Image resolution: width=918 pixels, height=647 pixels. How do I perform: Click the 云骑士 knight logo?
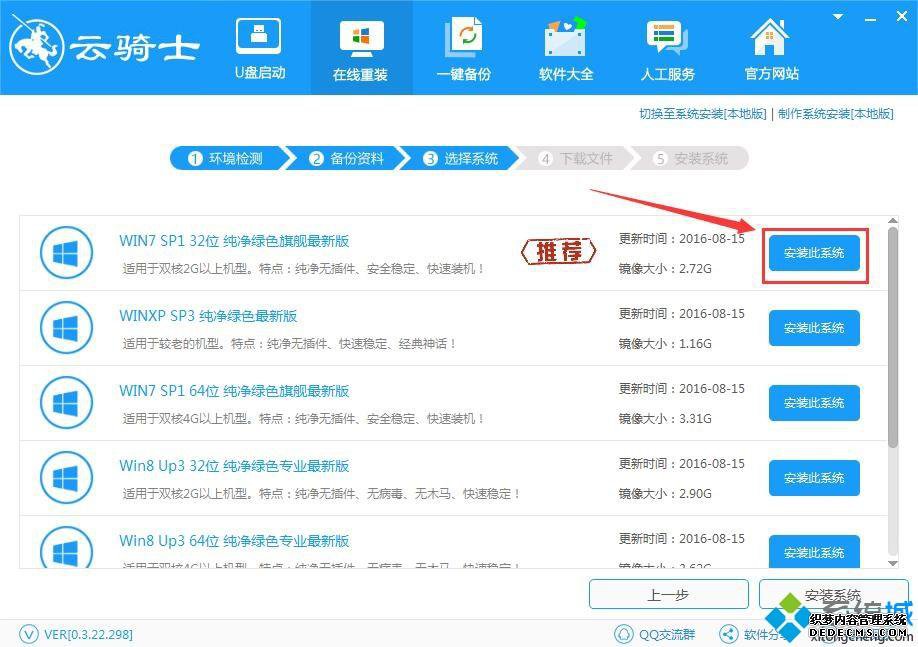point(36,47)
